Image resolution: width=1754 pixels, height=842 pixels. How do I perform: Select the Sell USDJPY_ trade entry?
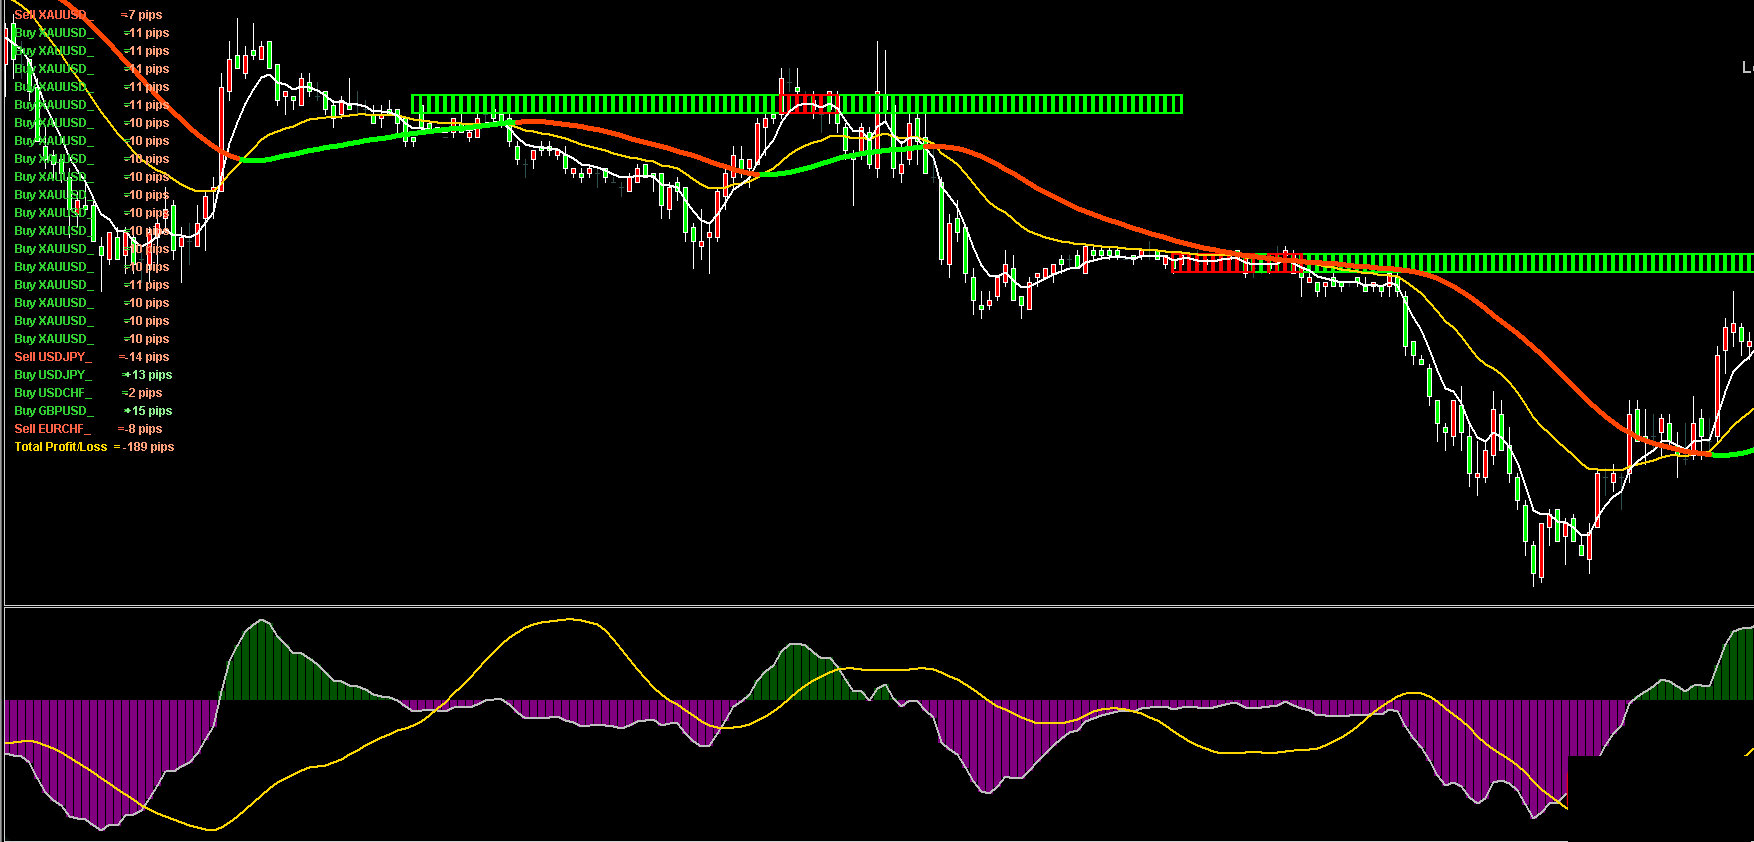(x=53, y=357)
